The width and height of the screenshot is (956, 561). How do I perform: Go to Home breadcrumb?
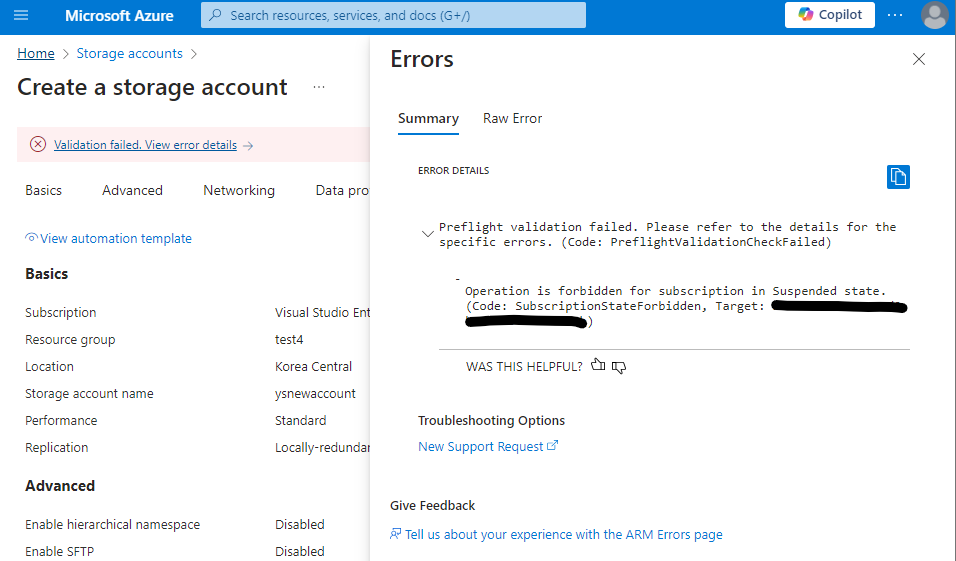click(x=35, y=54)
